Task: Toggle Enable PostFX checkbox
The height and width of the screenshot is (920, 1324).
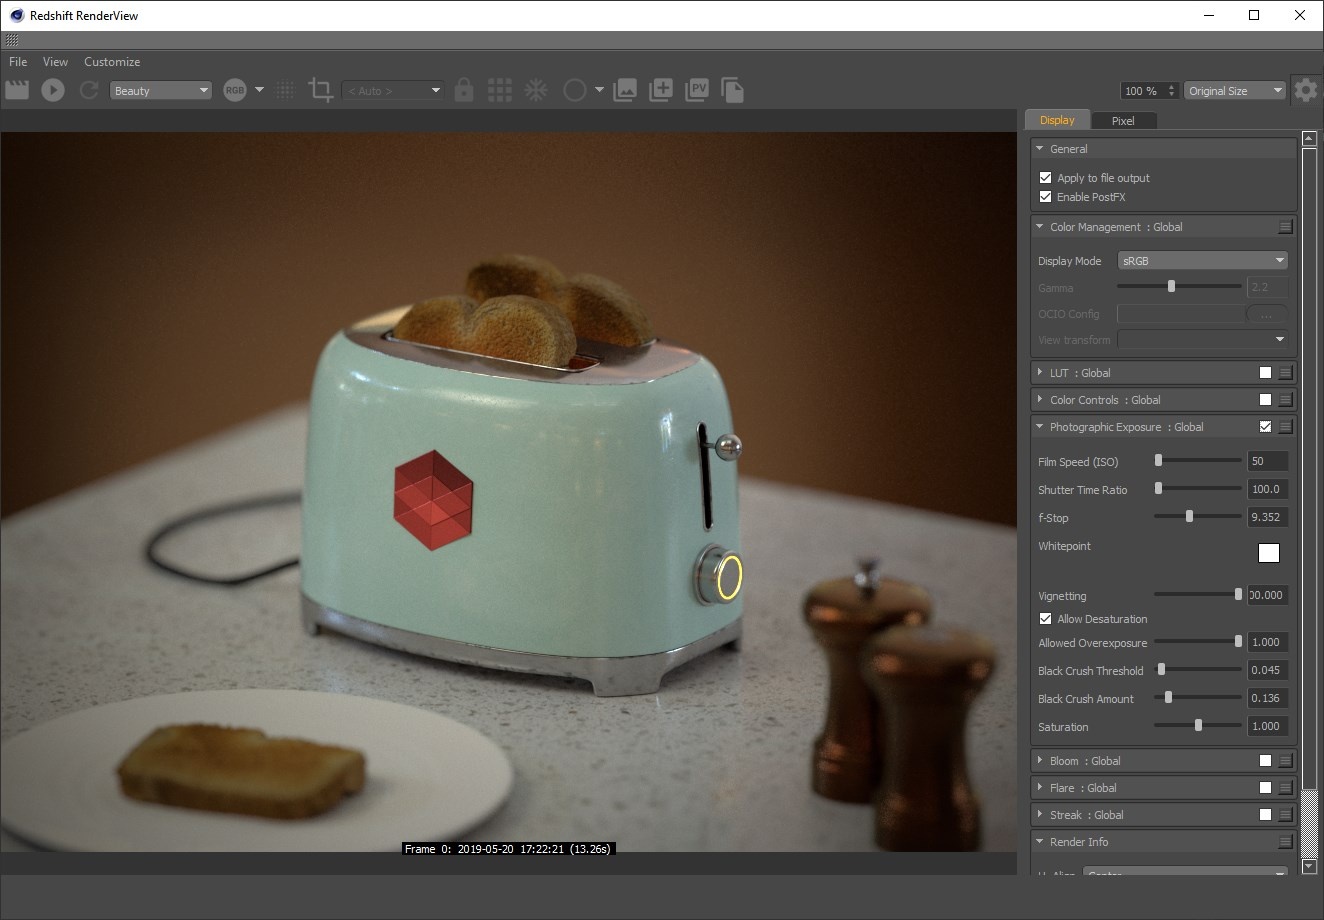Action: [1045, 196]
